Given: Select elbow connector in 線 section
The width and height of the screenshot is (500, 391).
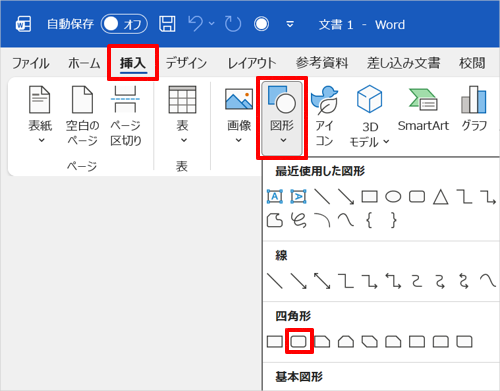Looking at the screenshot, I should click(346, 281).
